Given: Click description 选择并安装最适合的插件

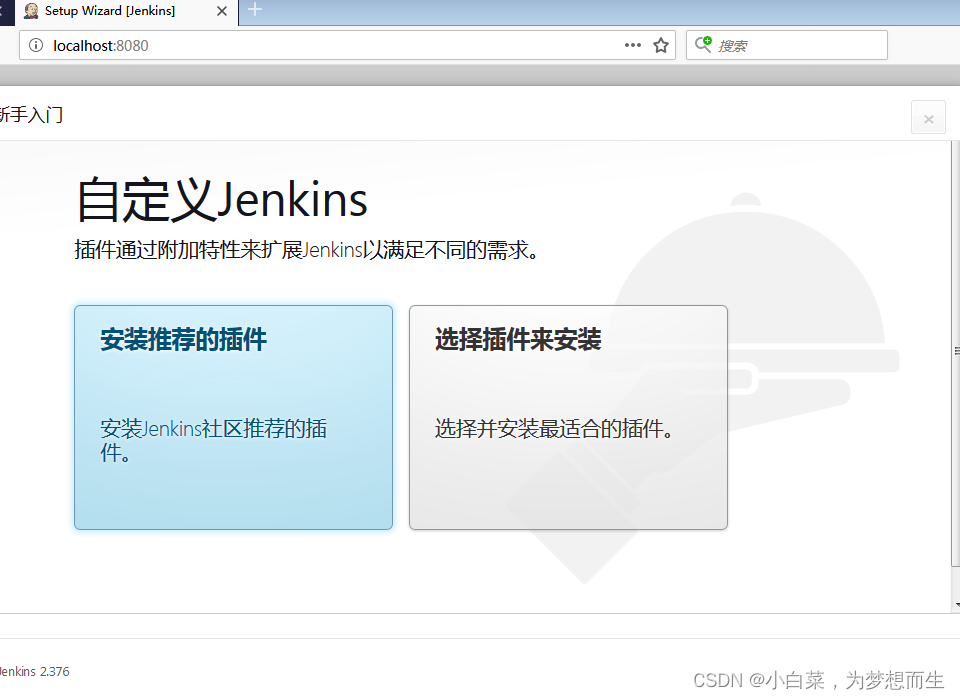Looking at the screenshot, I should pos(554,428).
